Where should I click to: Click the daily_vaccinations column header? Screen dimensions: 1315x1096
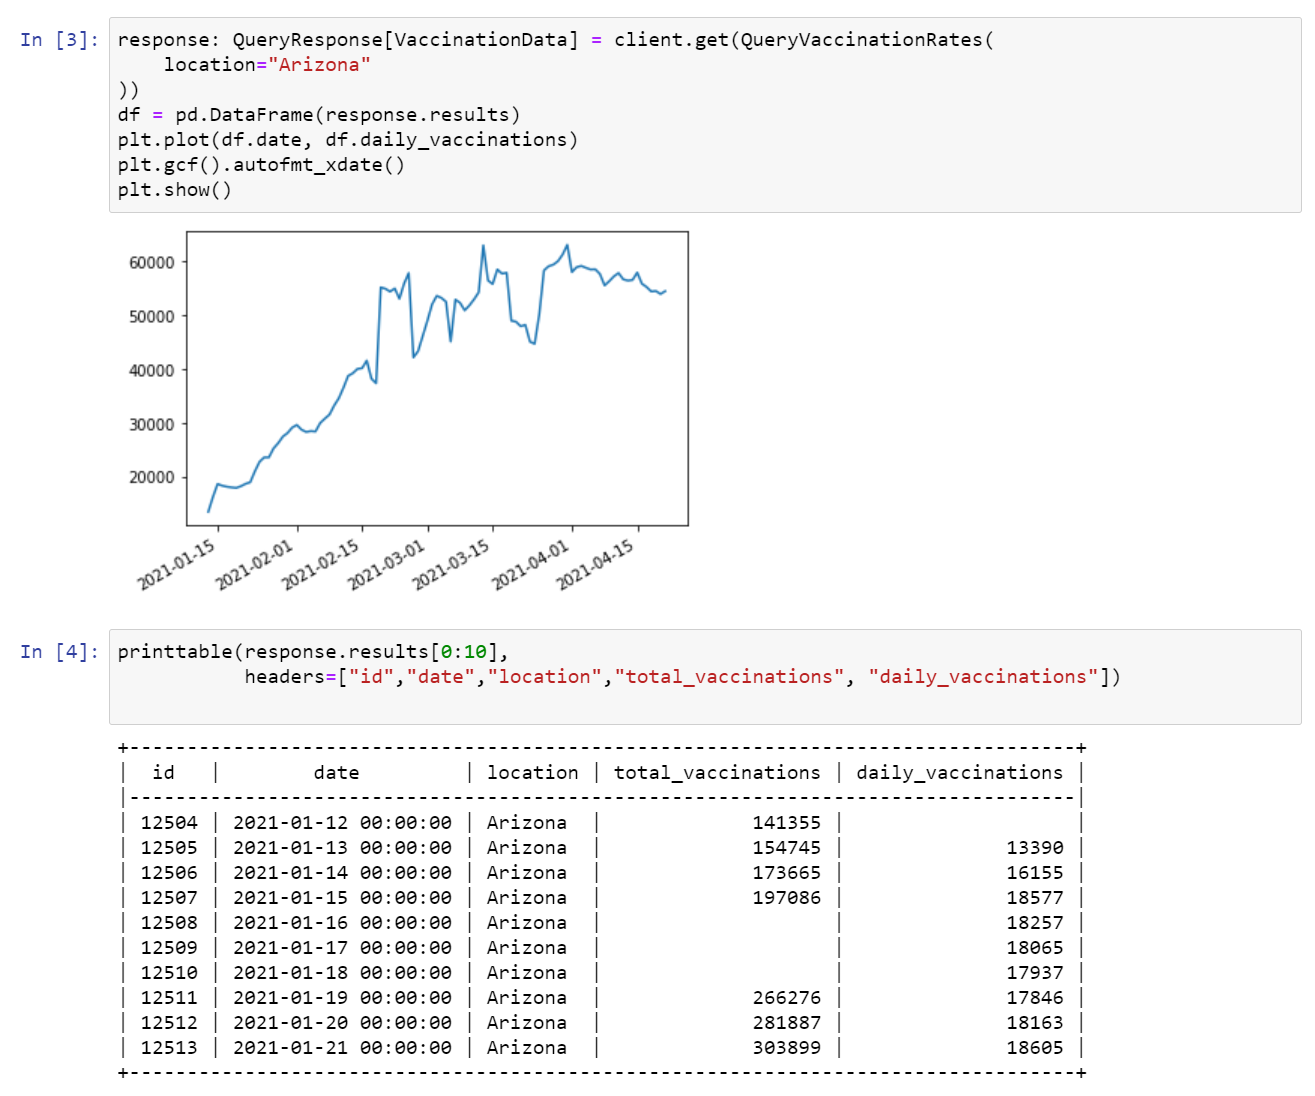[959, 773]
